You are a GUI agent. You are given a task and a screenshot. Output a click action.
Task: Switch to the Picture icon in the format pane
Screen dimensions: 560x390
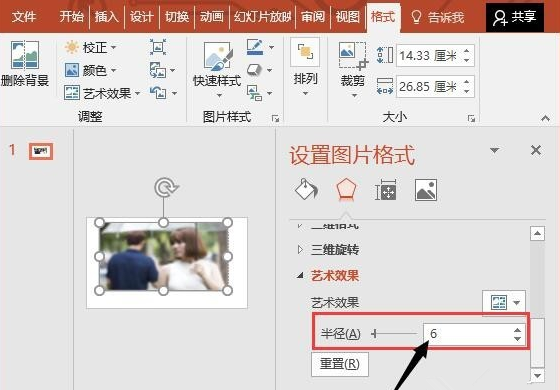pyautogui.click(x=426, y=189)
